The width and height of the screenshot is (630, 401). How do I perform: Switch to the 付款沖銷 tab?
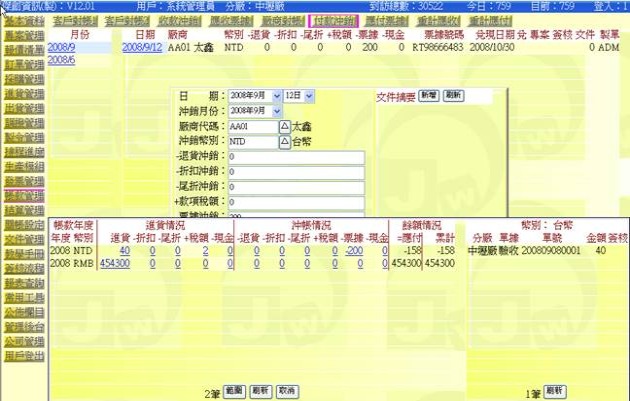click(x=333, y=20)
